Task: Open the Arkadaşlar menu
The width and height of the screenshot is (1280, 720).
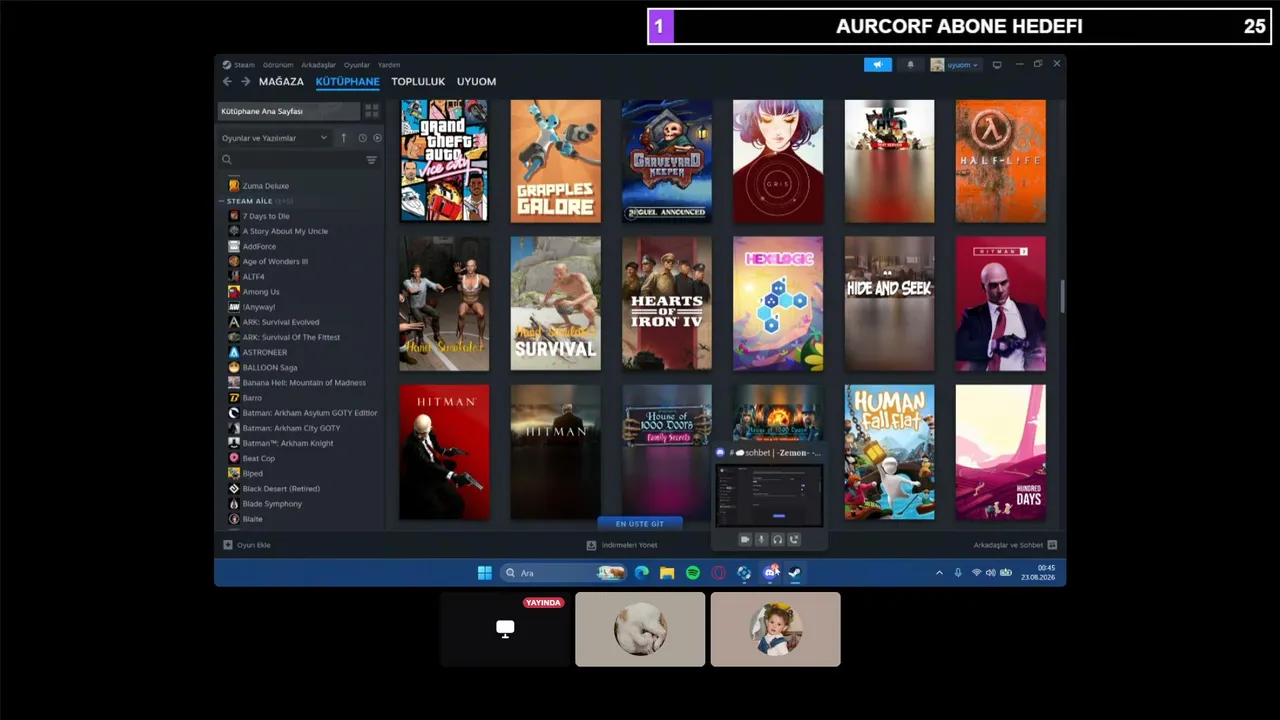Action: coord(319,65)
